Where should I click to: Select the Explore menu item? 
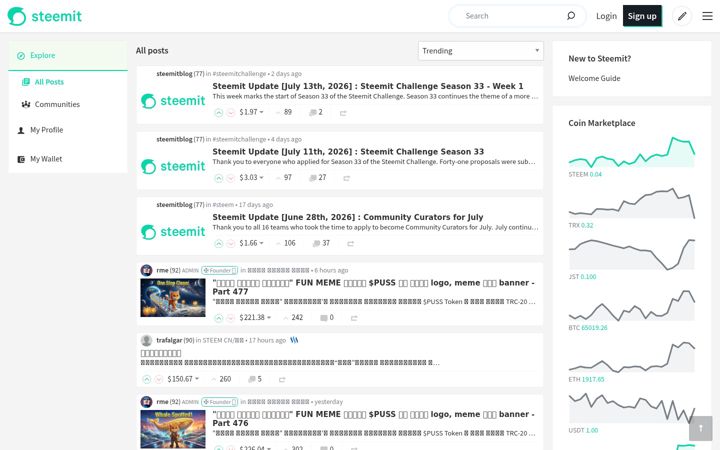[x=68, y=56]
